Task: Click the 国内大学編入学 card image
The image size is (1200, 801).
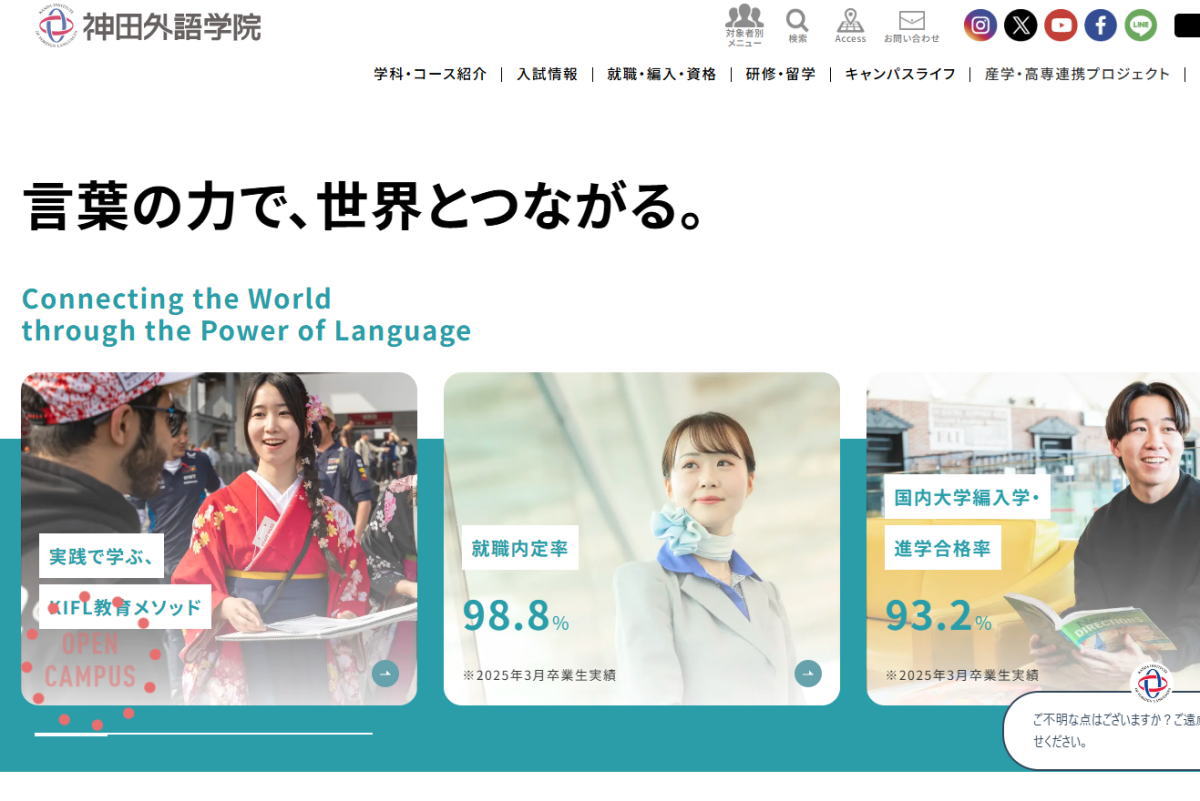Action: coord(1030,530)
